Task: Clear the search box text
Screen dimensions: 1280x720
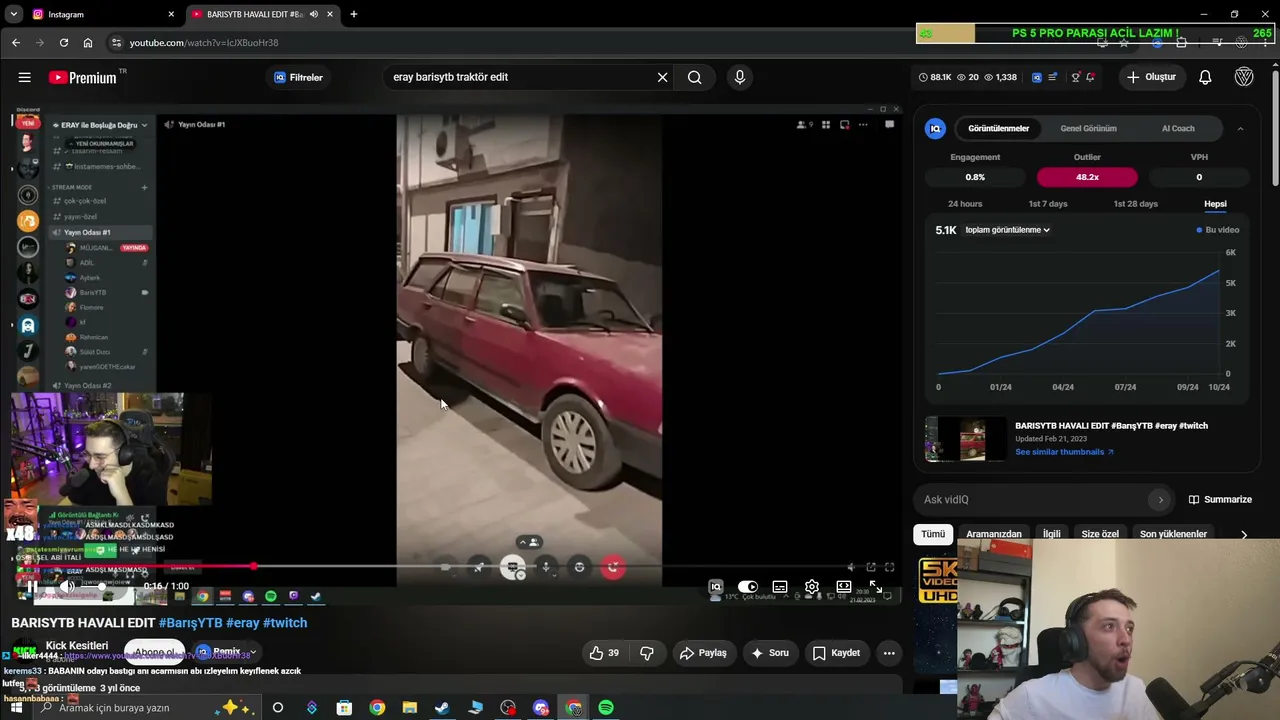Action: tap(662, 77)
